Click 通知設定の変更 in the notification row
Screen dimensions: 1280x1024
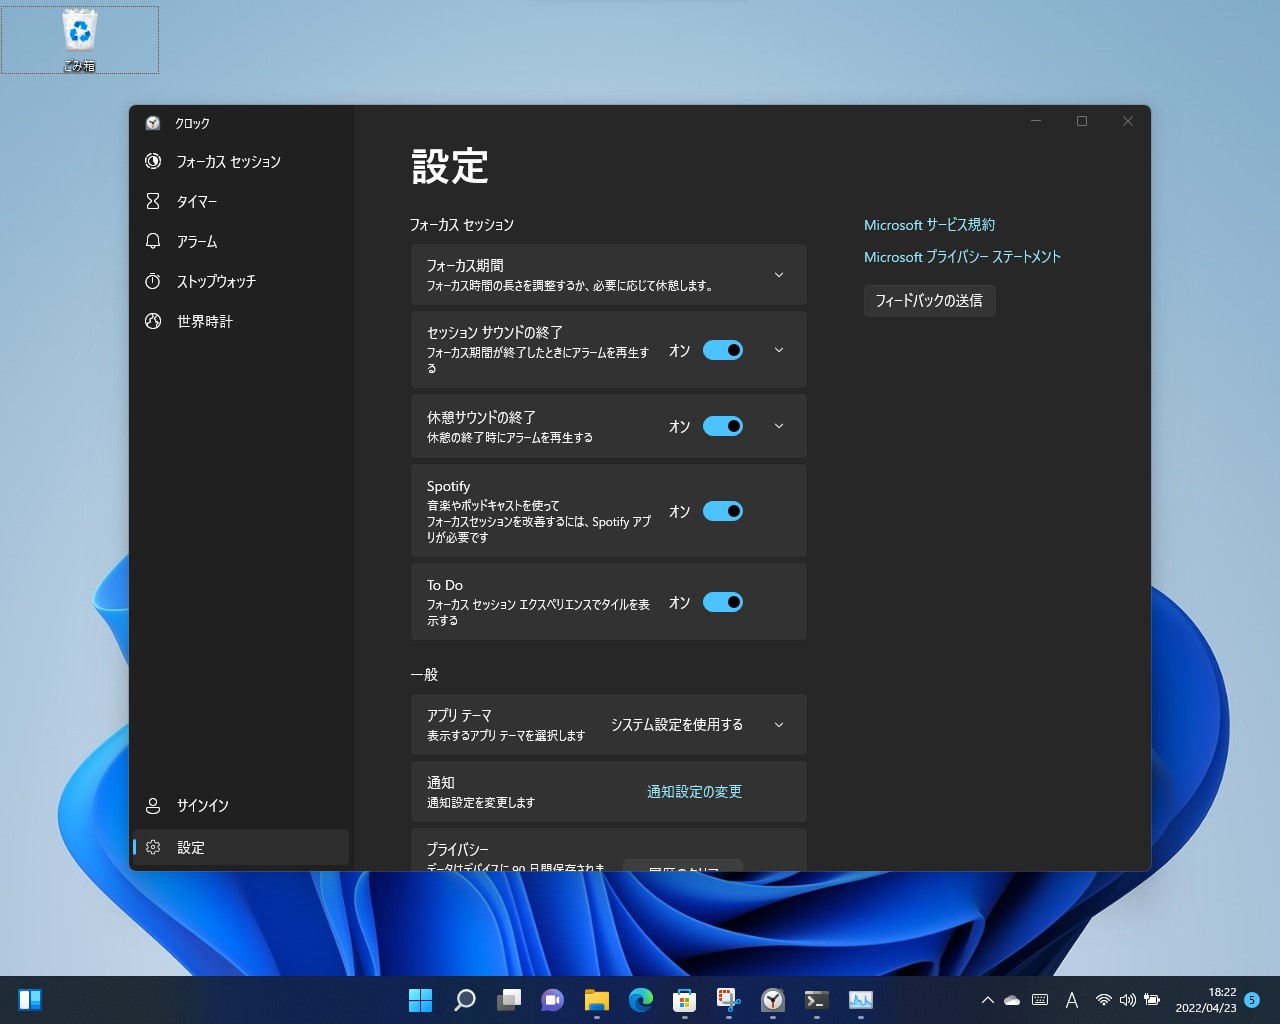pos(694,791)
